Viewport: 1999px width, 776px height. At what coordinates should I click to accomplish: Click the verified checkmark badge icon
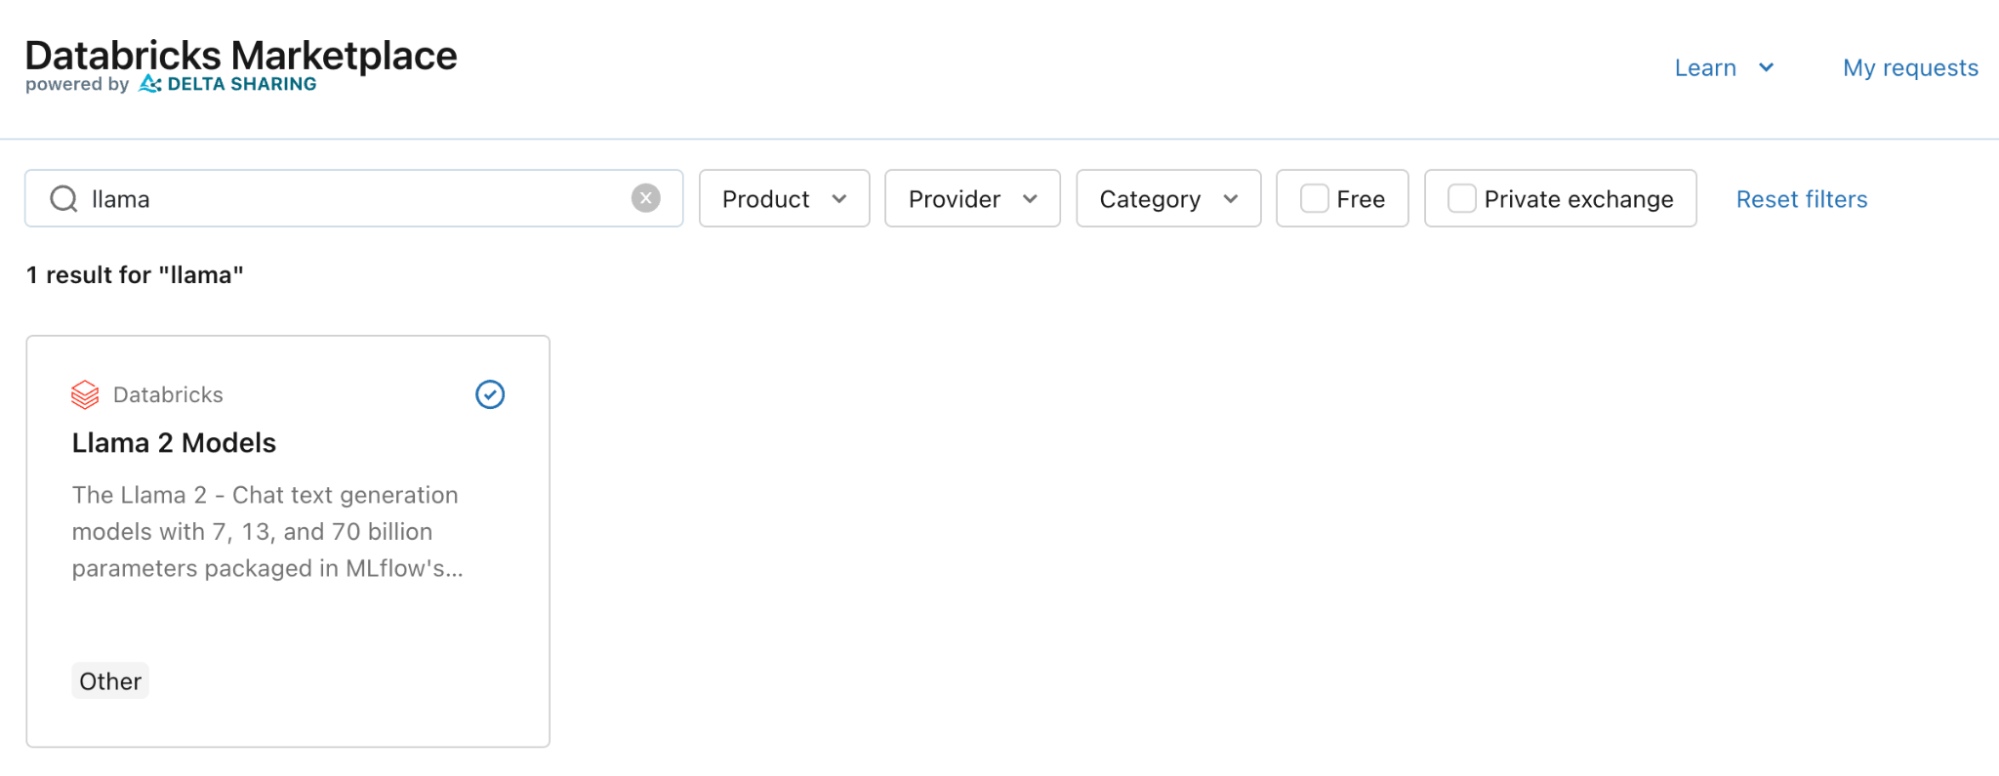490,395
